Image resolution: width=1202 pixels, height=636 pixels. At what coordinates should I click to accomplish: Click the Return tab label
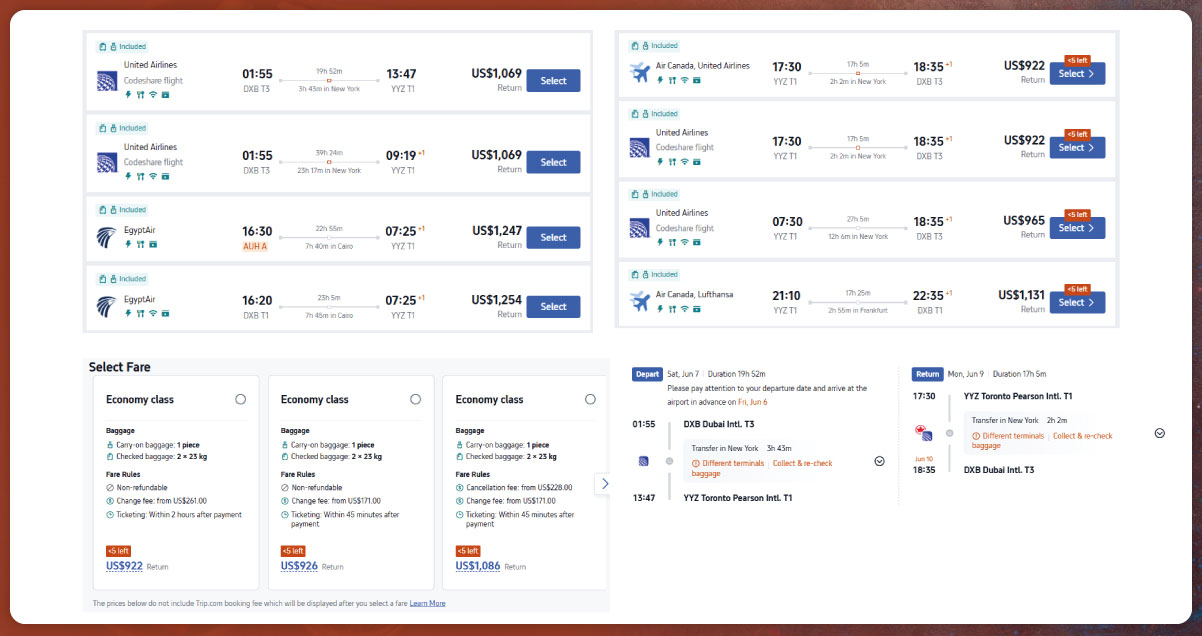[927, 374]
